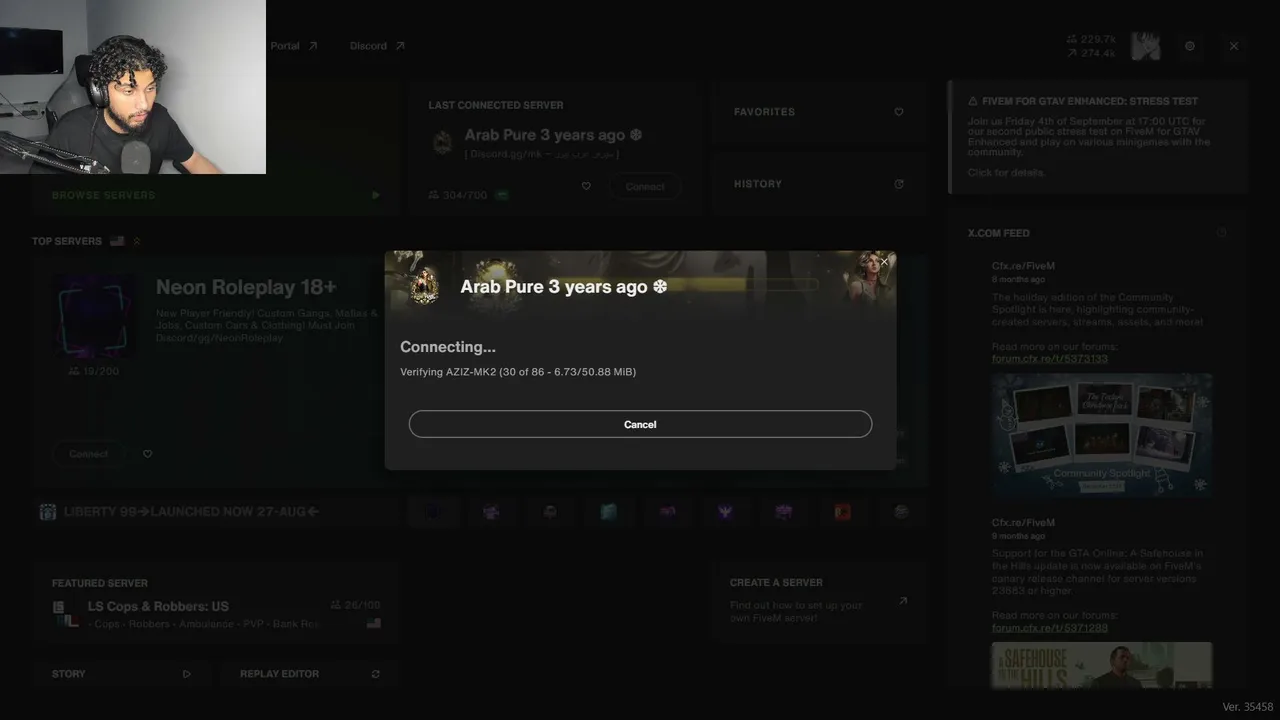The image size is (1280, 720).
Task: Click first Cfx.re/FiveM feed author name
Action: click(x=1023, y=266)
